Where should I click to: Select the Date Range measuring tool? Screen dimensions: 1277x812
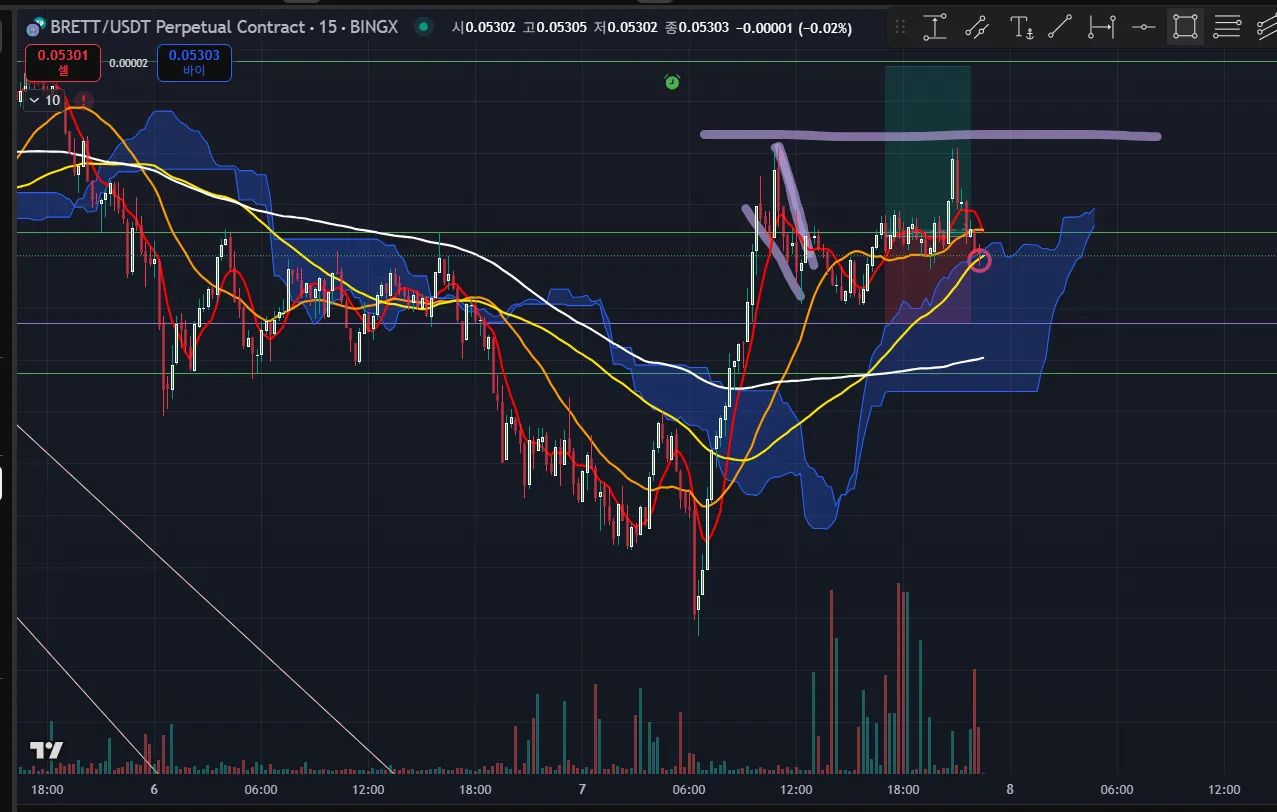click(1102, 27)
